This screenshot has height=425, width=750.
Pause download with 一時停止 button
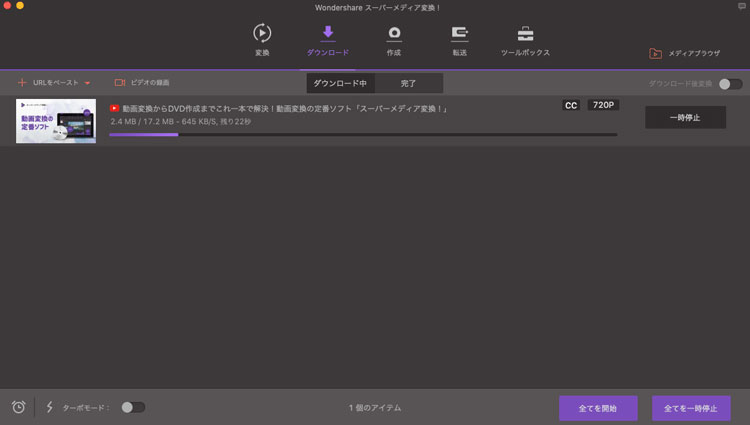[685, 117]
